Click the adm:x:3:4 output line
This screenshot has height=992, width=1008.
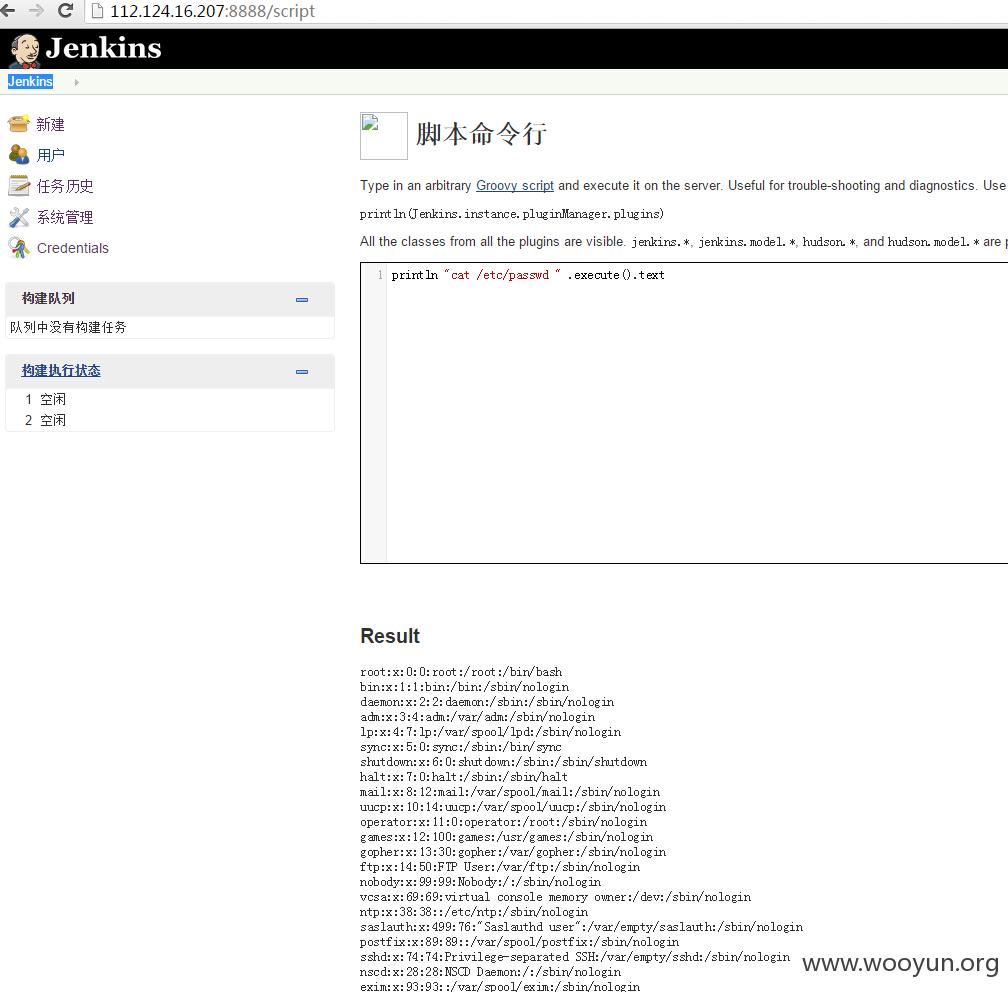click(x=477, y=717)
